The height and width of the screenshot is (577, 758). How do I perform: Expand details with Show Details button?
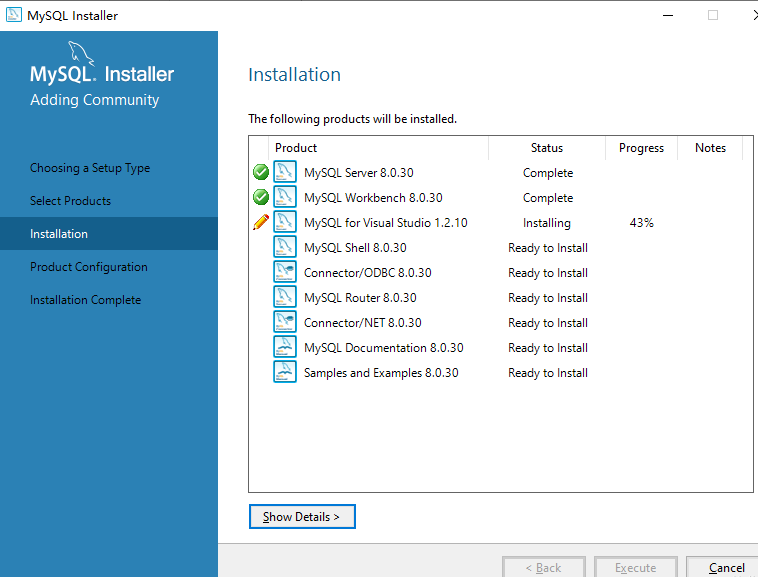(302, 517)
